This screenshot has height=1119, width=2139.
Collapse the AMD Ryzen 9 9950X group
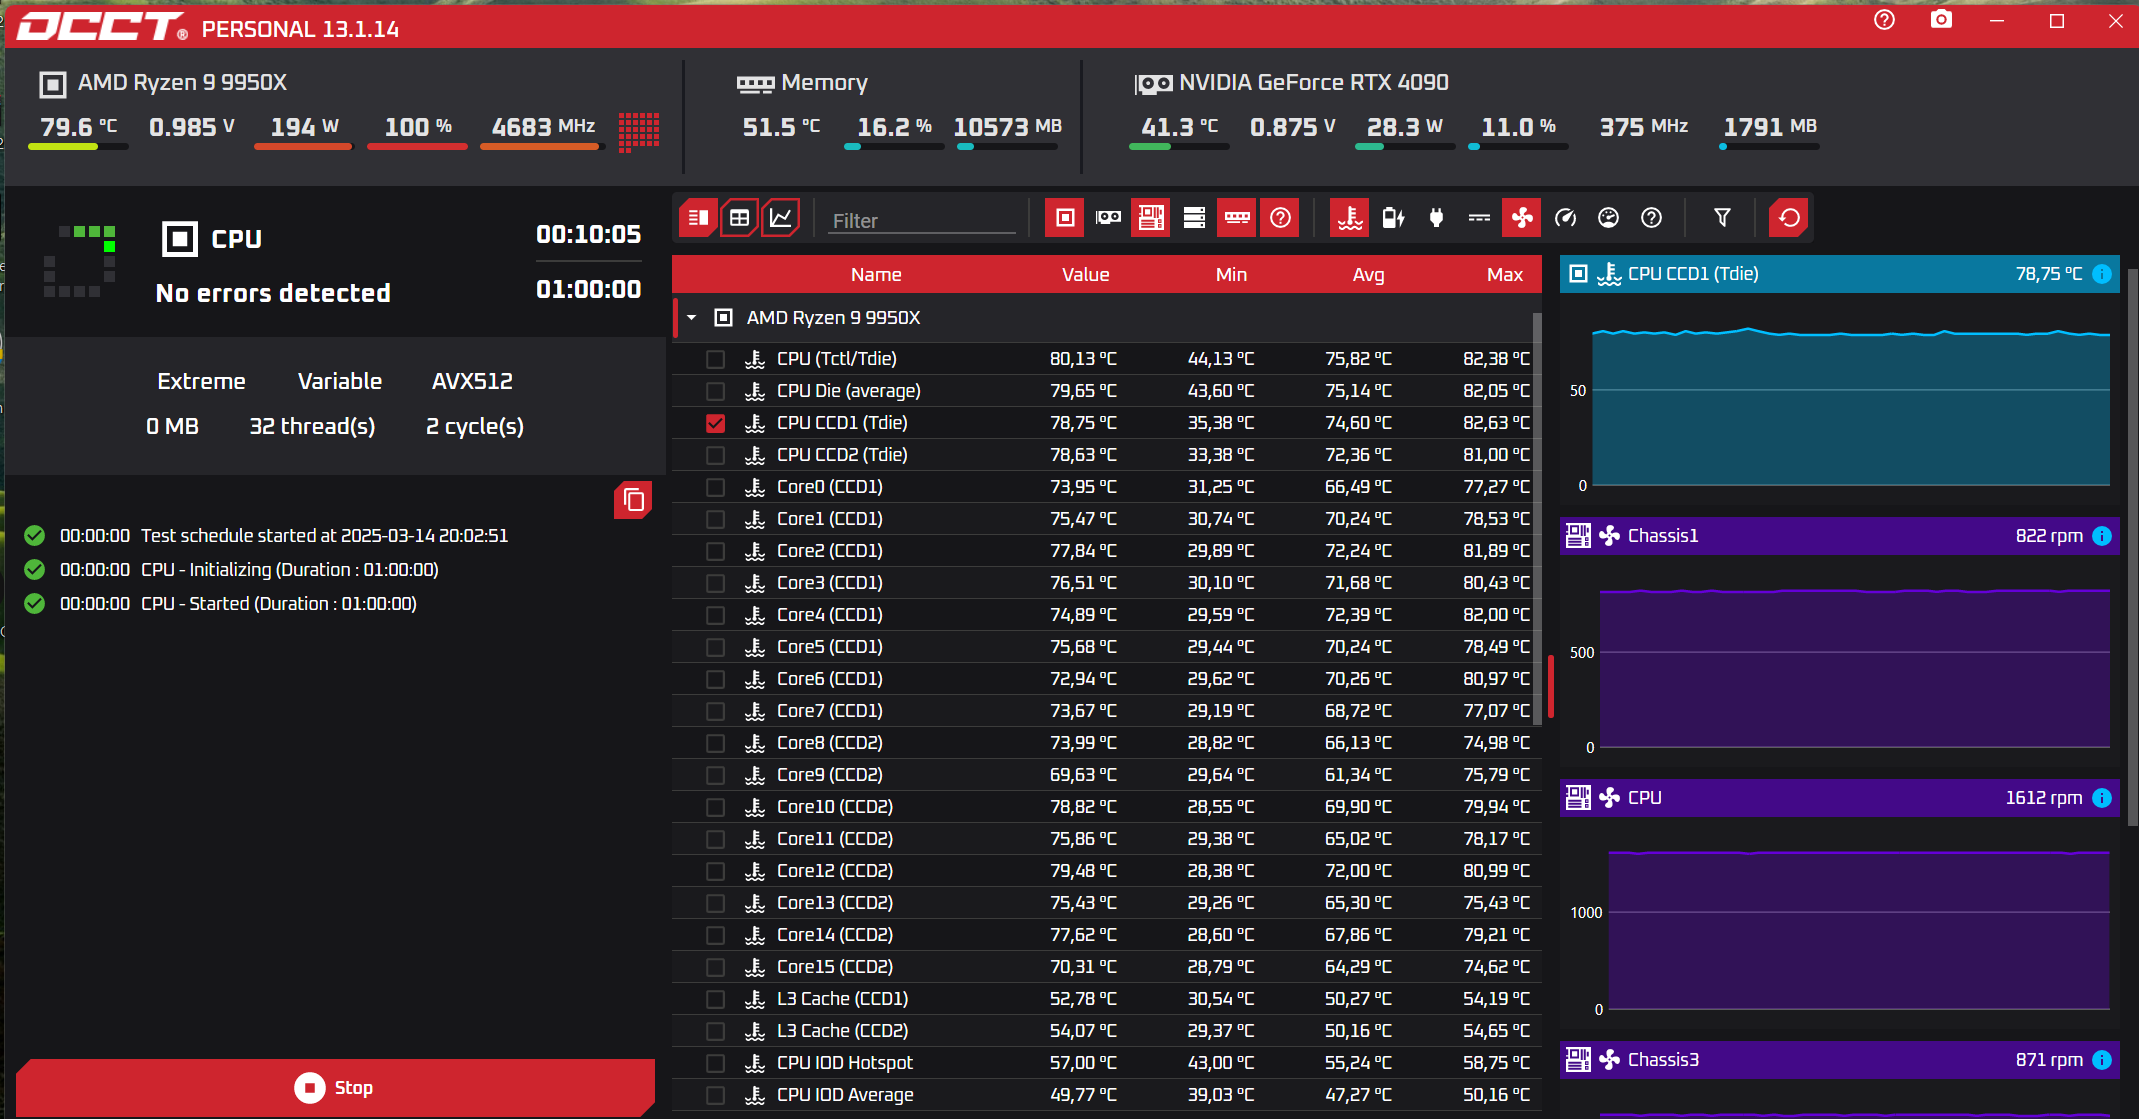pos(691,317)
